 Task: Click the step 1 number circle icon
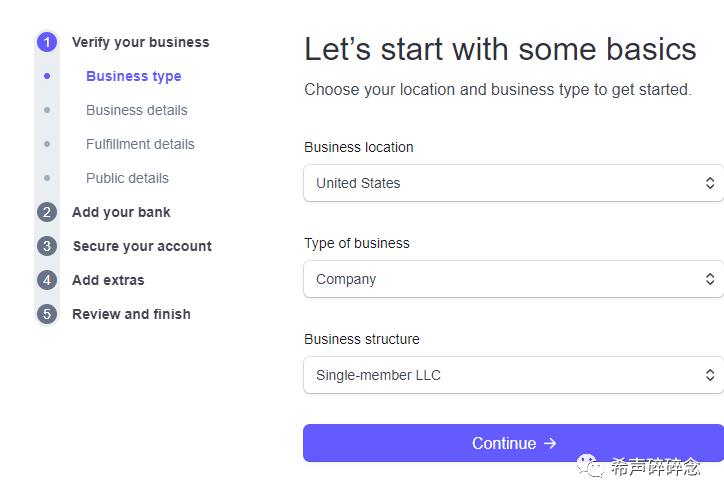[47, 42]
